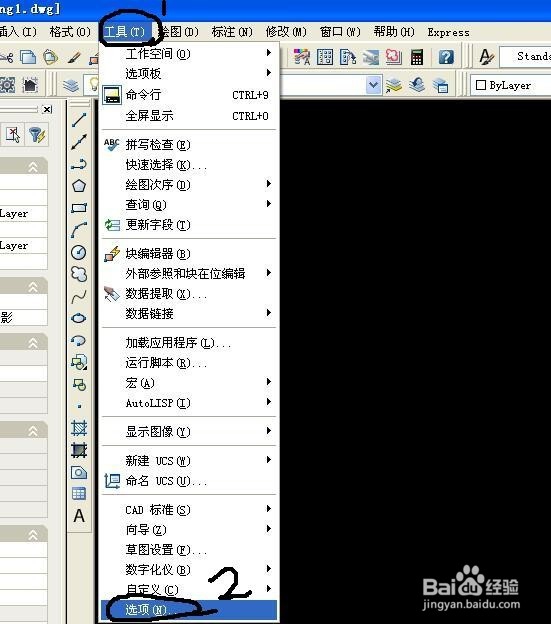Open the Layer States Manager icon
Viewport: 551px width, 624px height.
[x=440, y=85]
